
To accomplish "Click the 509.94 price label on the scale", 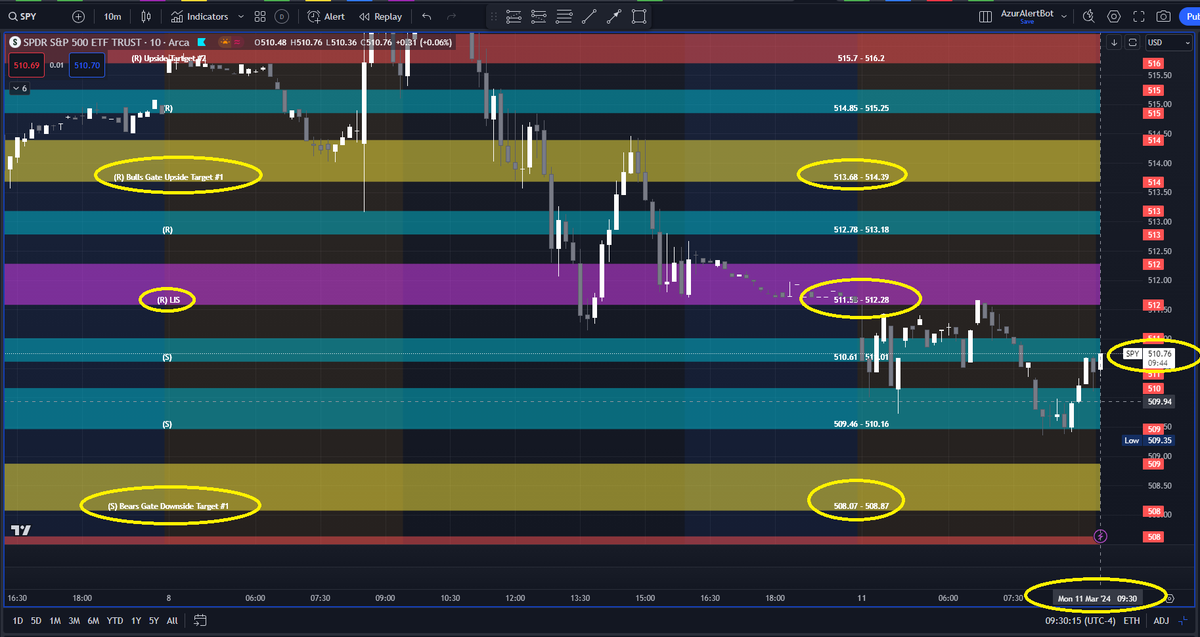I will (x=1157, y=401).
